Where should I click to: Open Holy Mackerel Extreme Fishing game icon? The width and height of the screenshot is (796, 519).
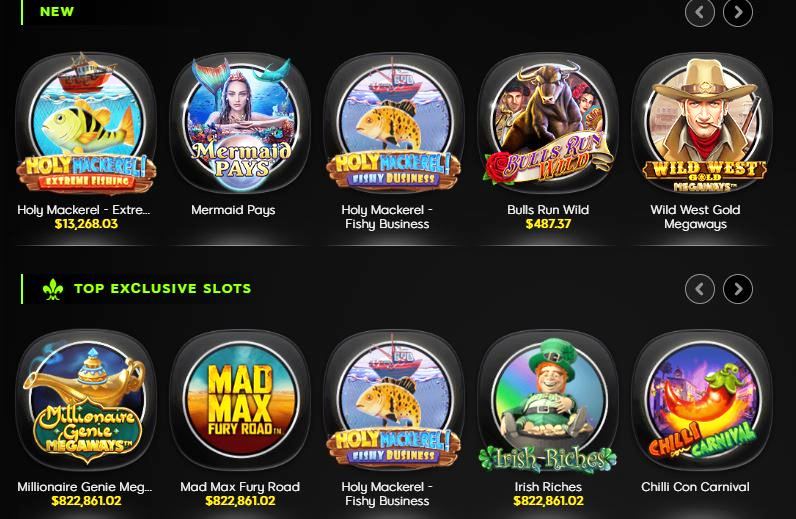tap(86, 123)
